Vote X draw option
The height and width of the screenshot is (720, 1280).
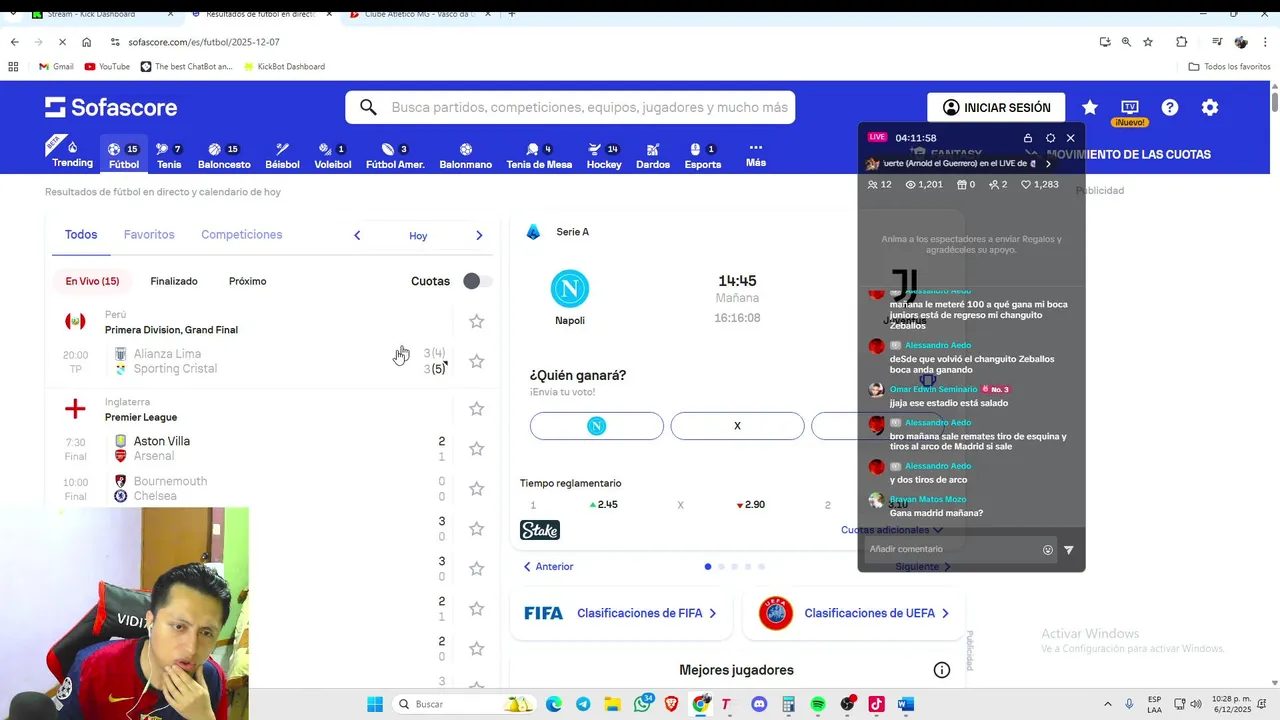pyautogui.click(x=737, y=426)
